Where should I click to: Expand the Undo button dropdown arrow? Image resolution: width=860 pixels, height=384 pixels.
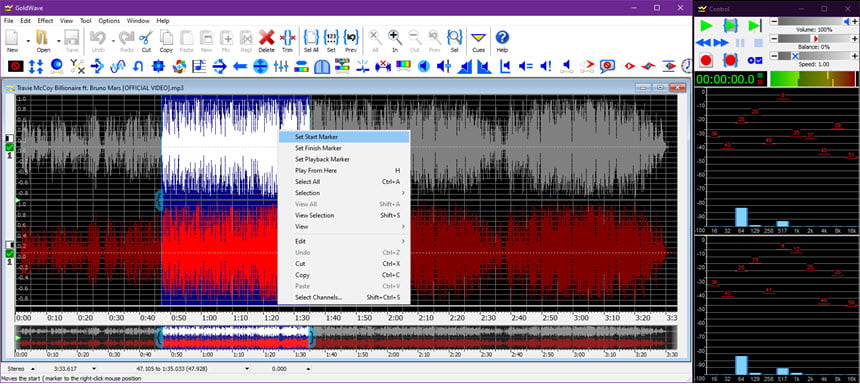pos(113,41)
